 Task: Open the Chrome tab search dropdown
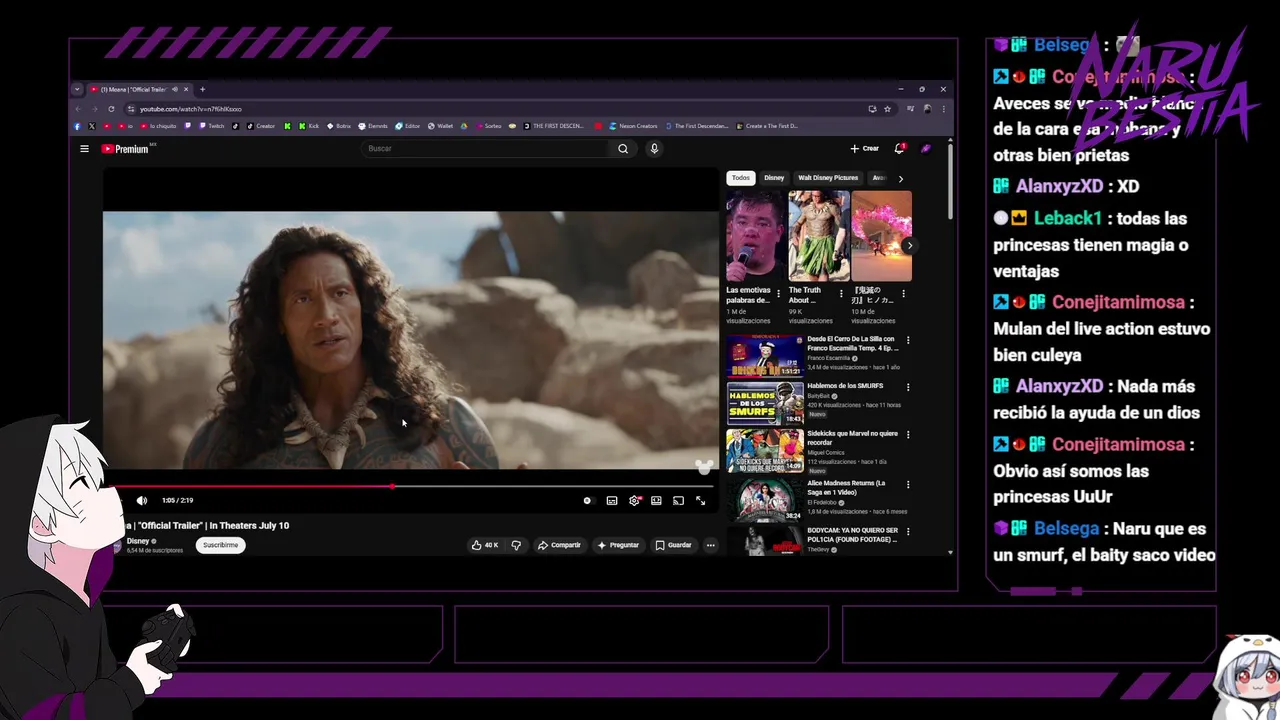pyautogui.click(x=77, y=89)
